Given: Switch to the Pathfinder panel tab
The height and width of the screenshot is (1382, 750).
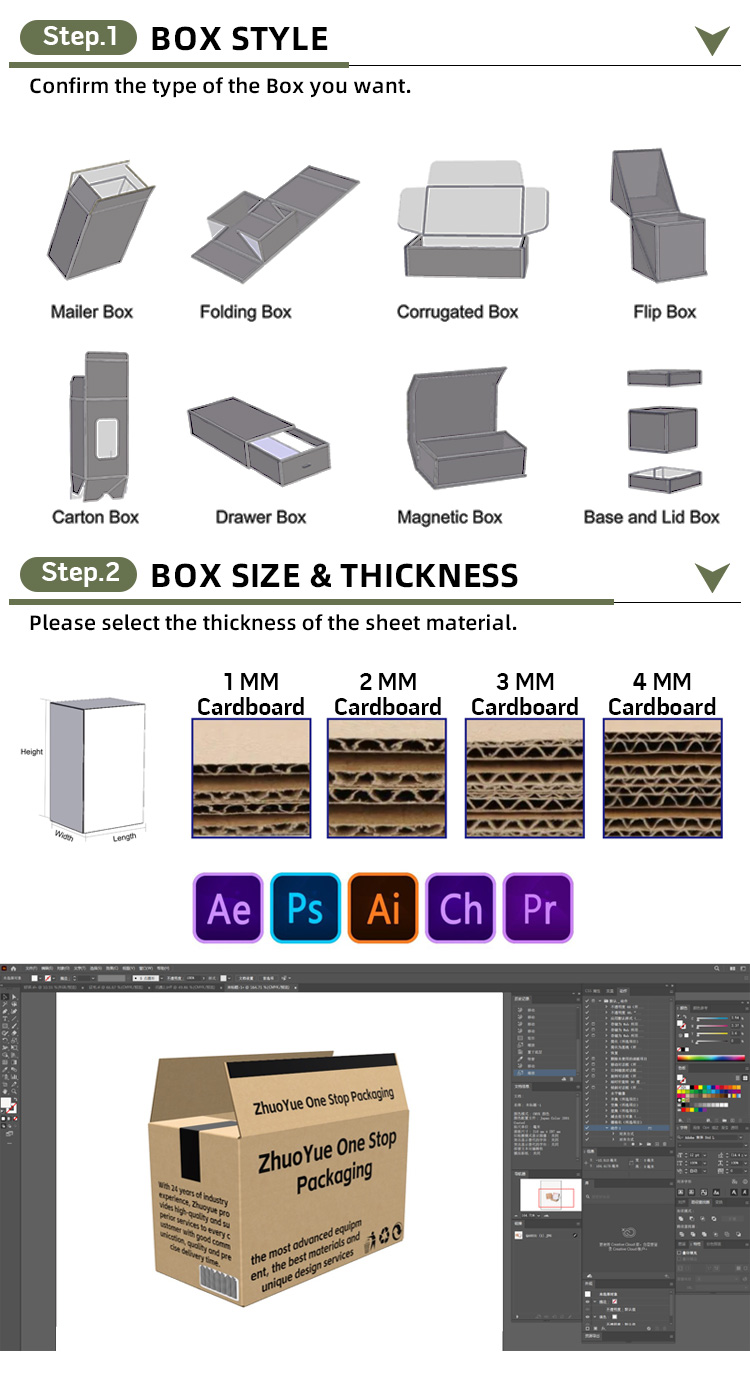Looking at the screenshot, I should (x=700, y=1202).
